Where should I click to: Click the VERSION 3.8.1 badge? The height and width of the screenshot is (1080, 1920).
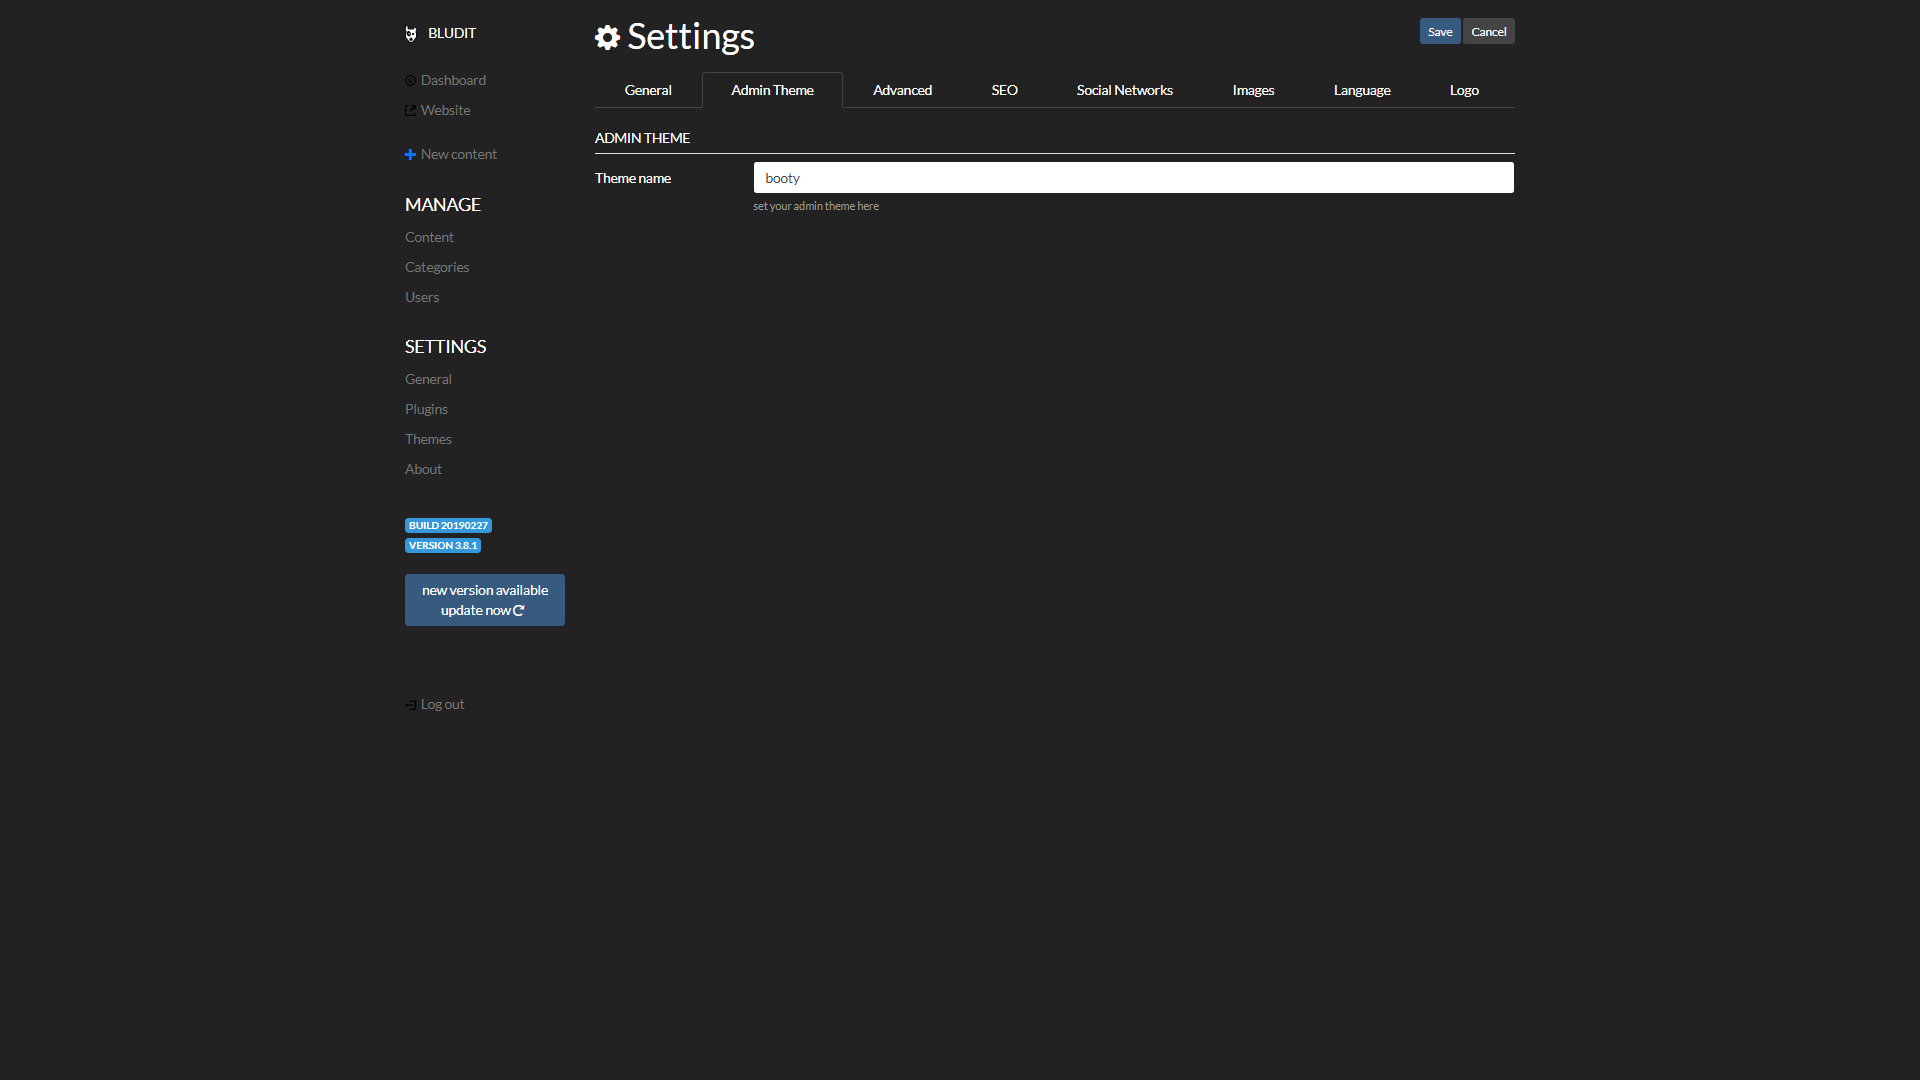tap(443, 545)
